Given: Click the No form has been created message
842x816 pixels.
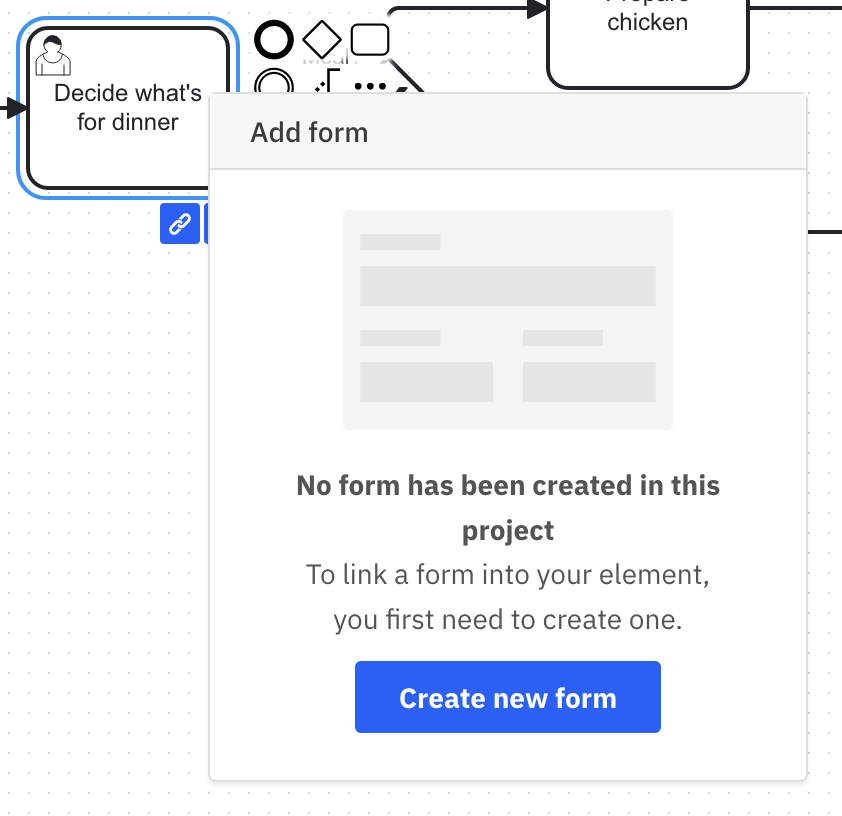Looking at the screenshot, I should click(x=507, y=507).
